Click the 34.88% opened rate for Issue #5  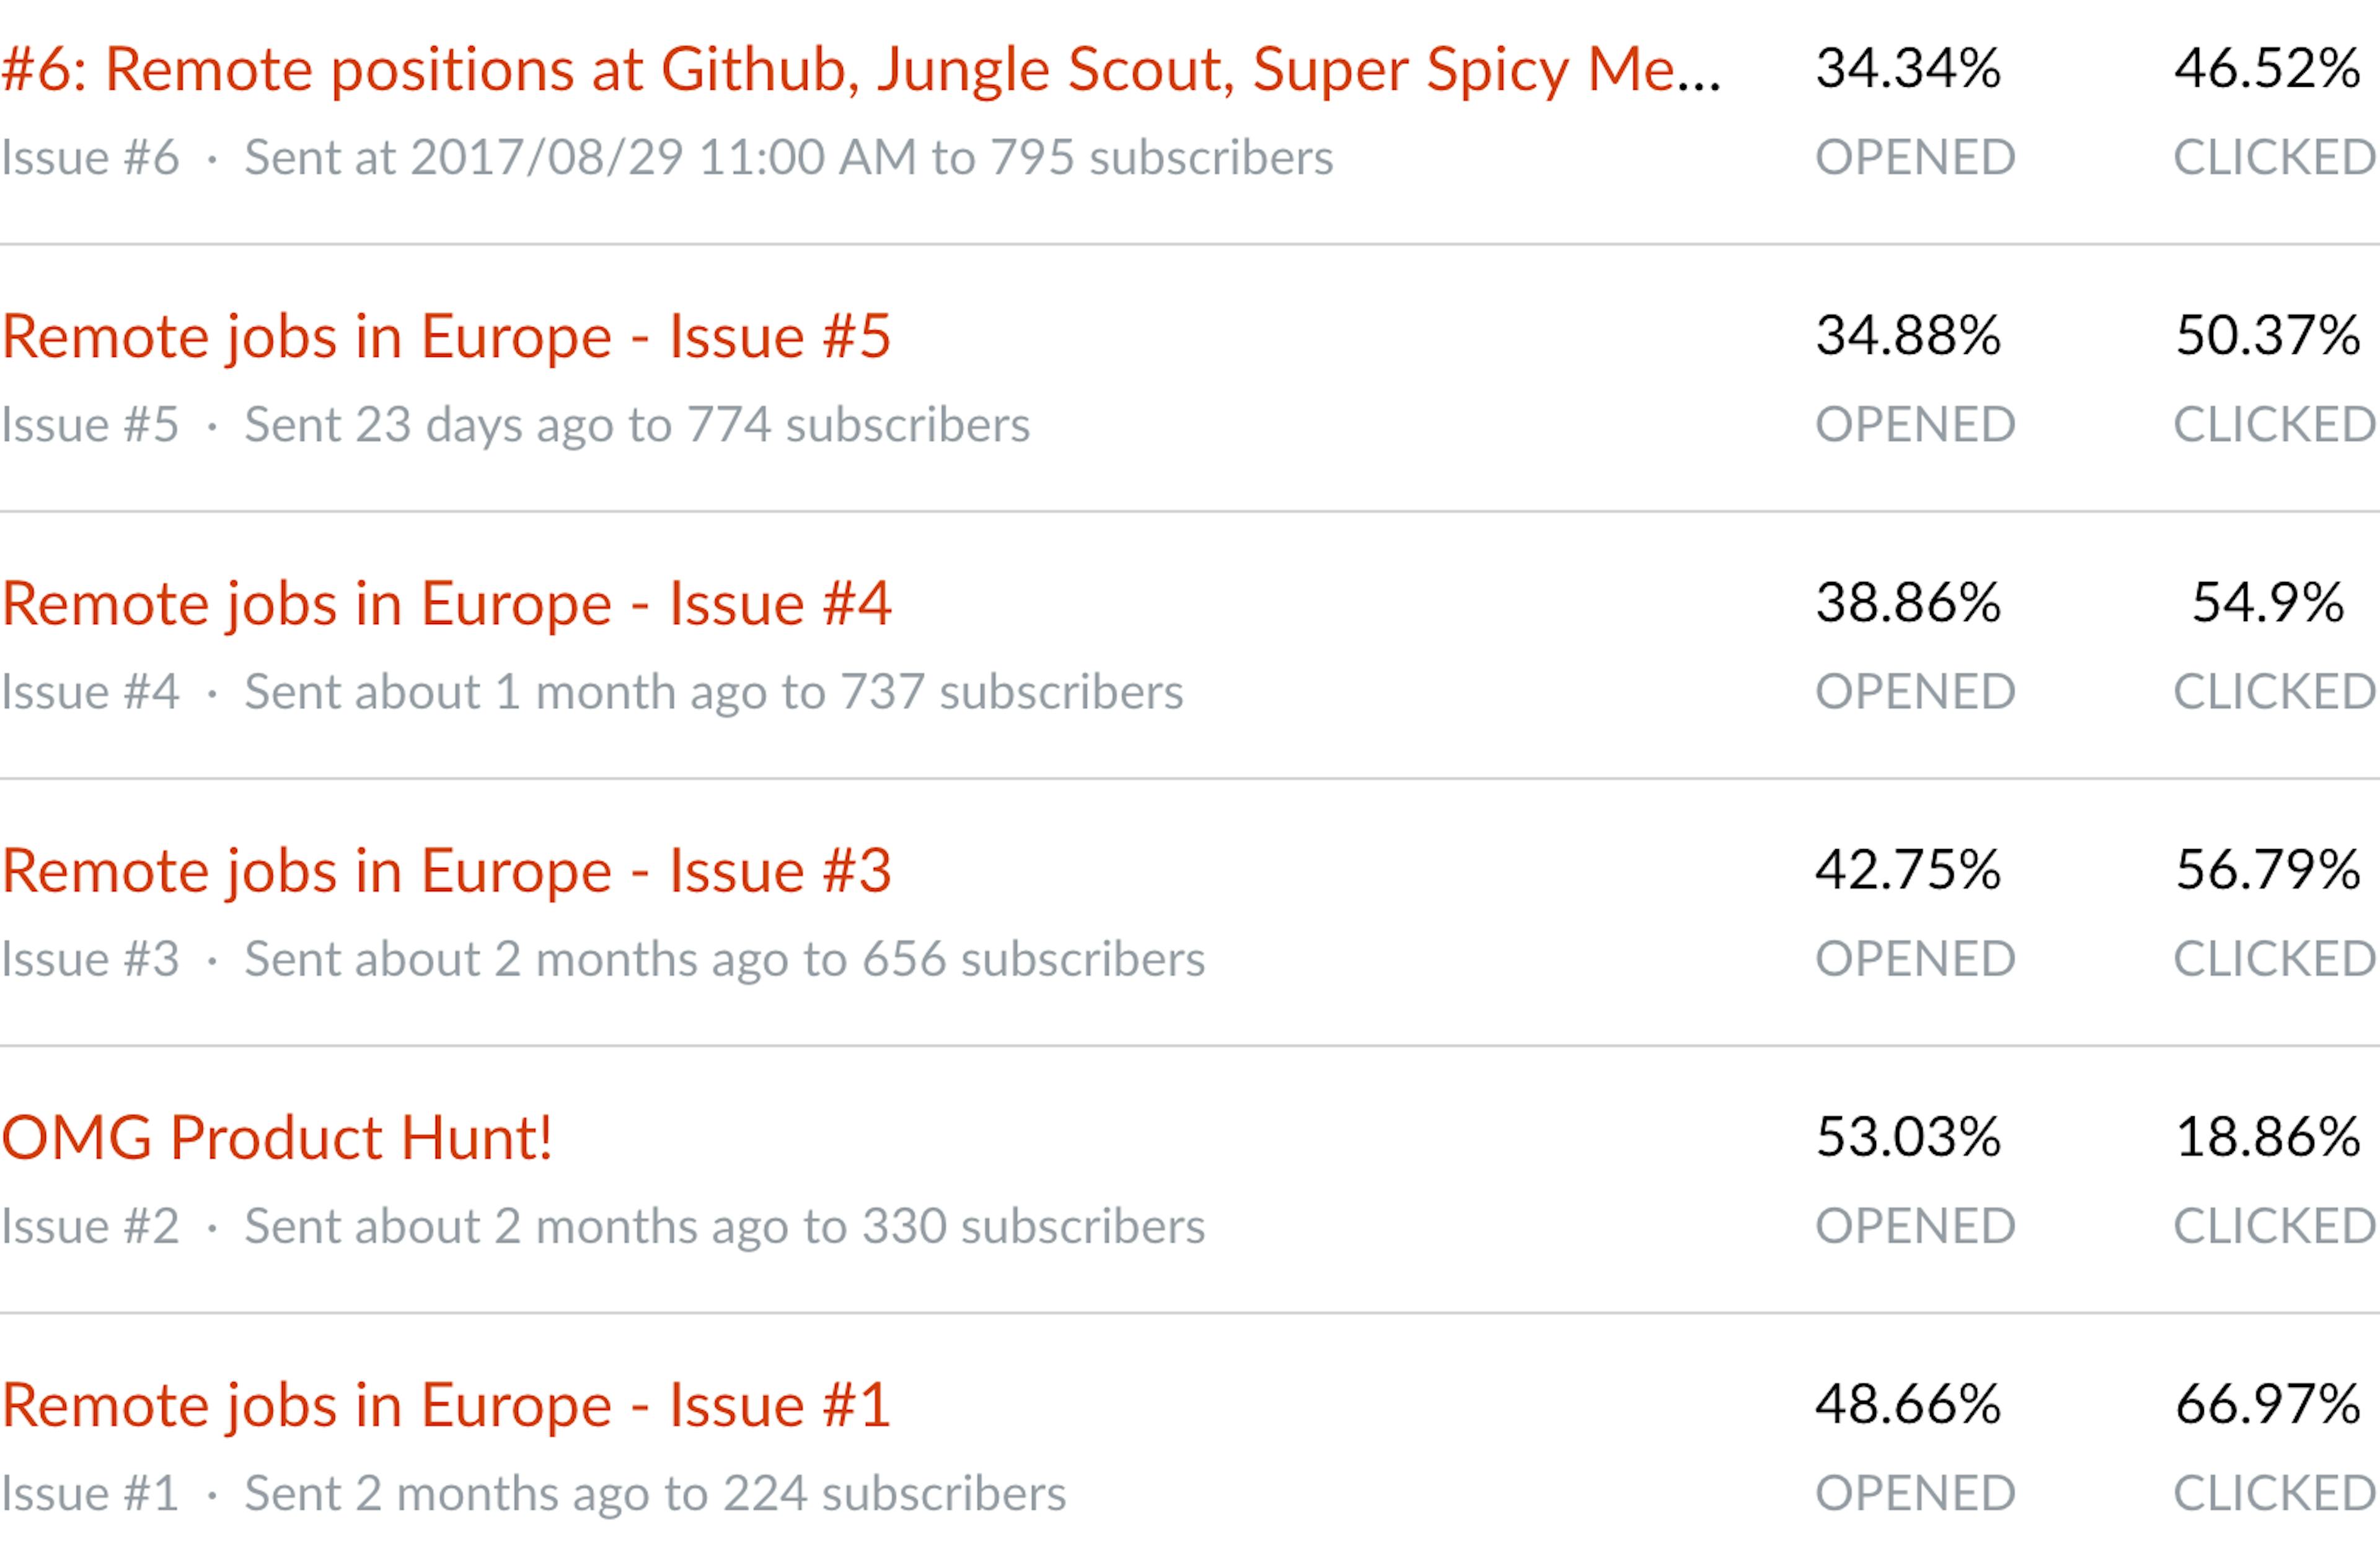tap(1908, 336)
